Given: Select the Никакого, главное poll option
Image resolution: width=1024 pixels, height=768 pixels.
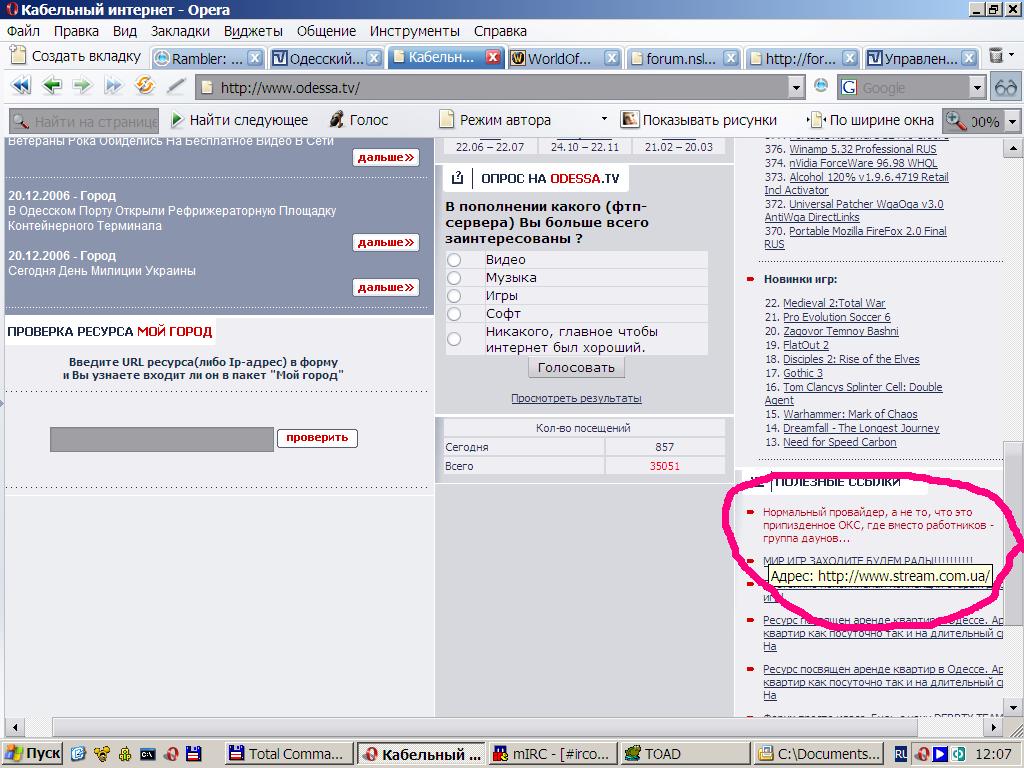Looking at the screenshot, I should 454,339.
